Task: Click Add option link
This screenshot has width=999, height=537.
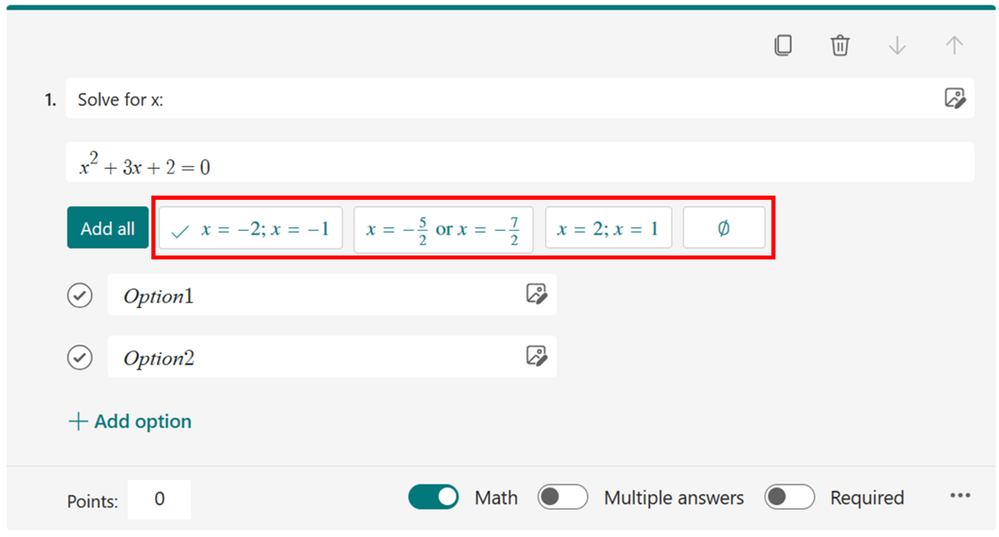Action: 130,421
